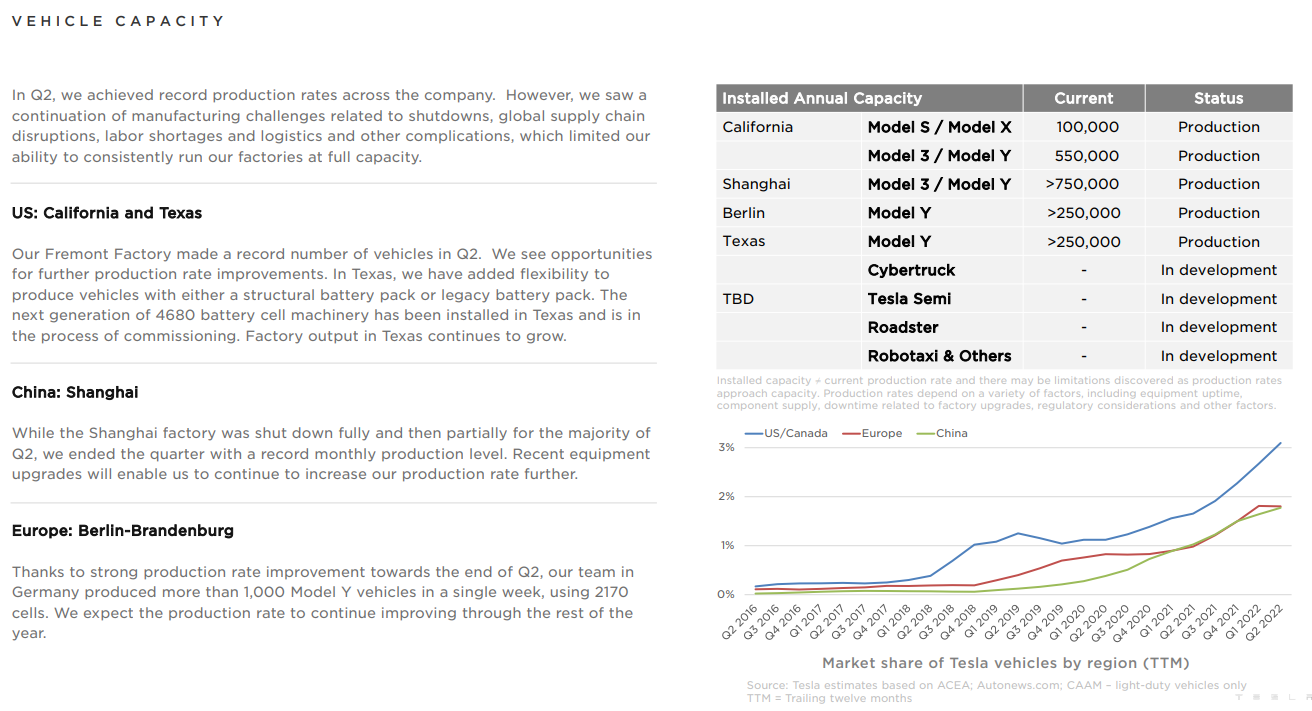Click the paragraph starting 'In Q2, we achieved'
The image size is (1312, 711).
331,126
